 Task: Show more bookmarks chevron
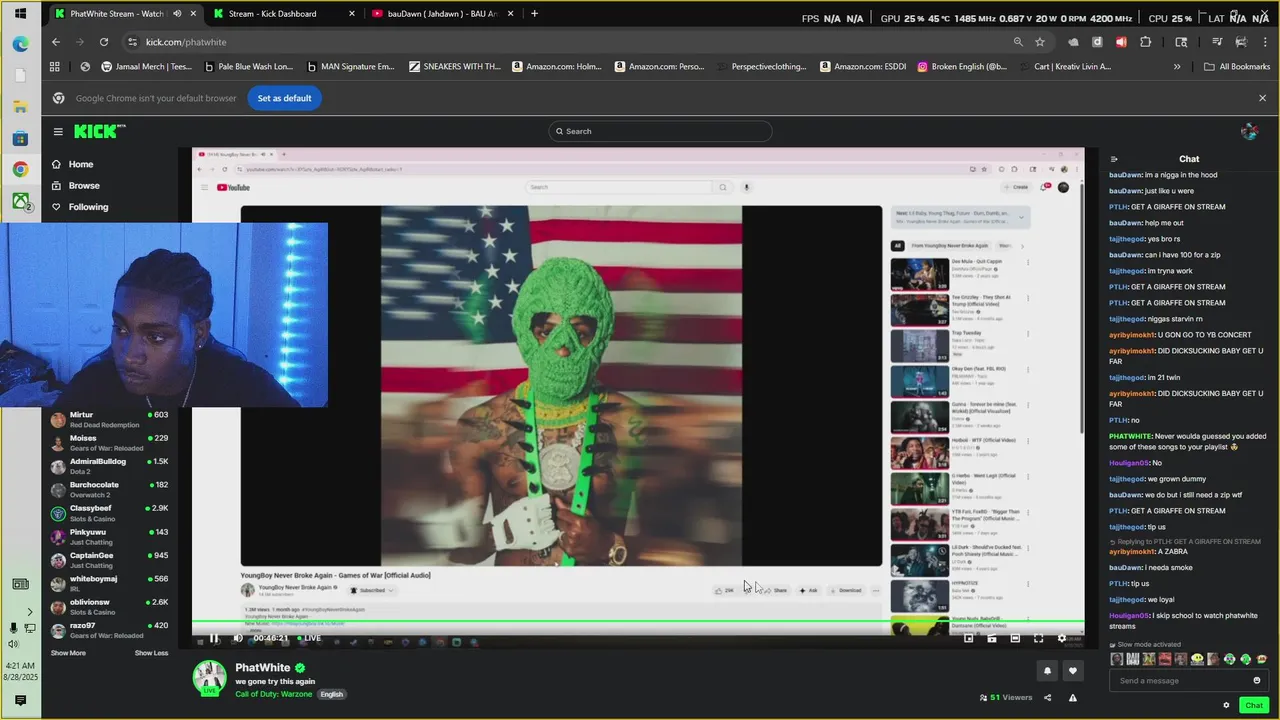pyautogui.click(x=1177, y=67)
